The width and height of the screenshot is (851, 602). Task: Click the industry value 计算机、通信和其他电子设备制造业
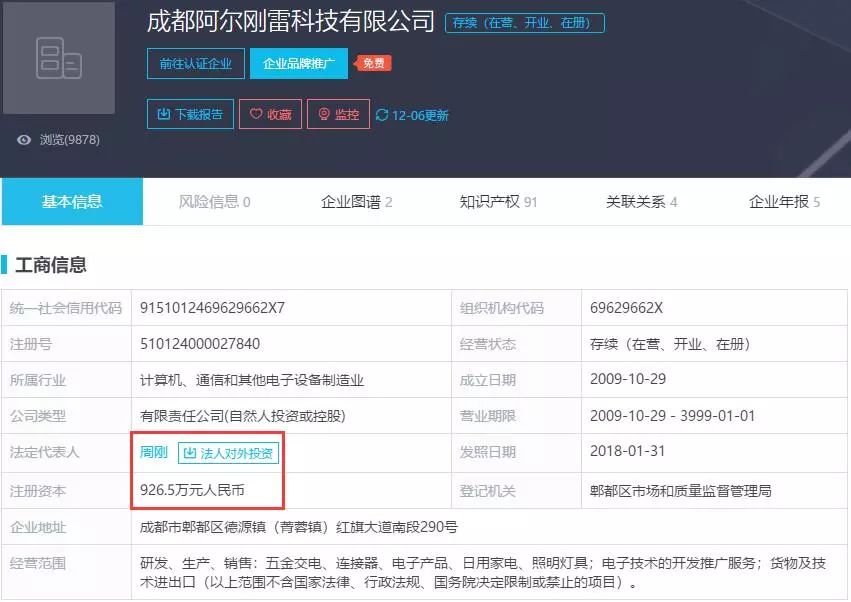click(252, 380)
